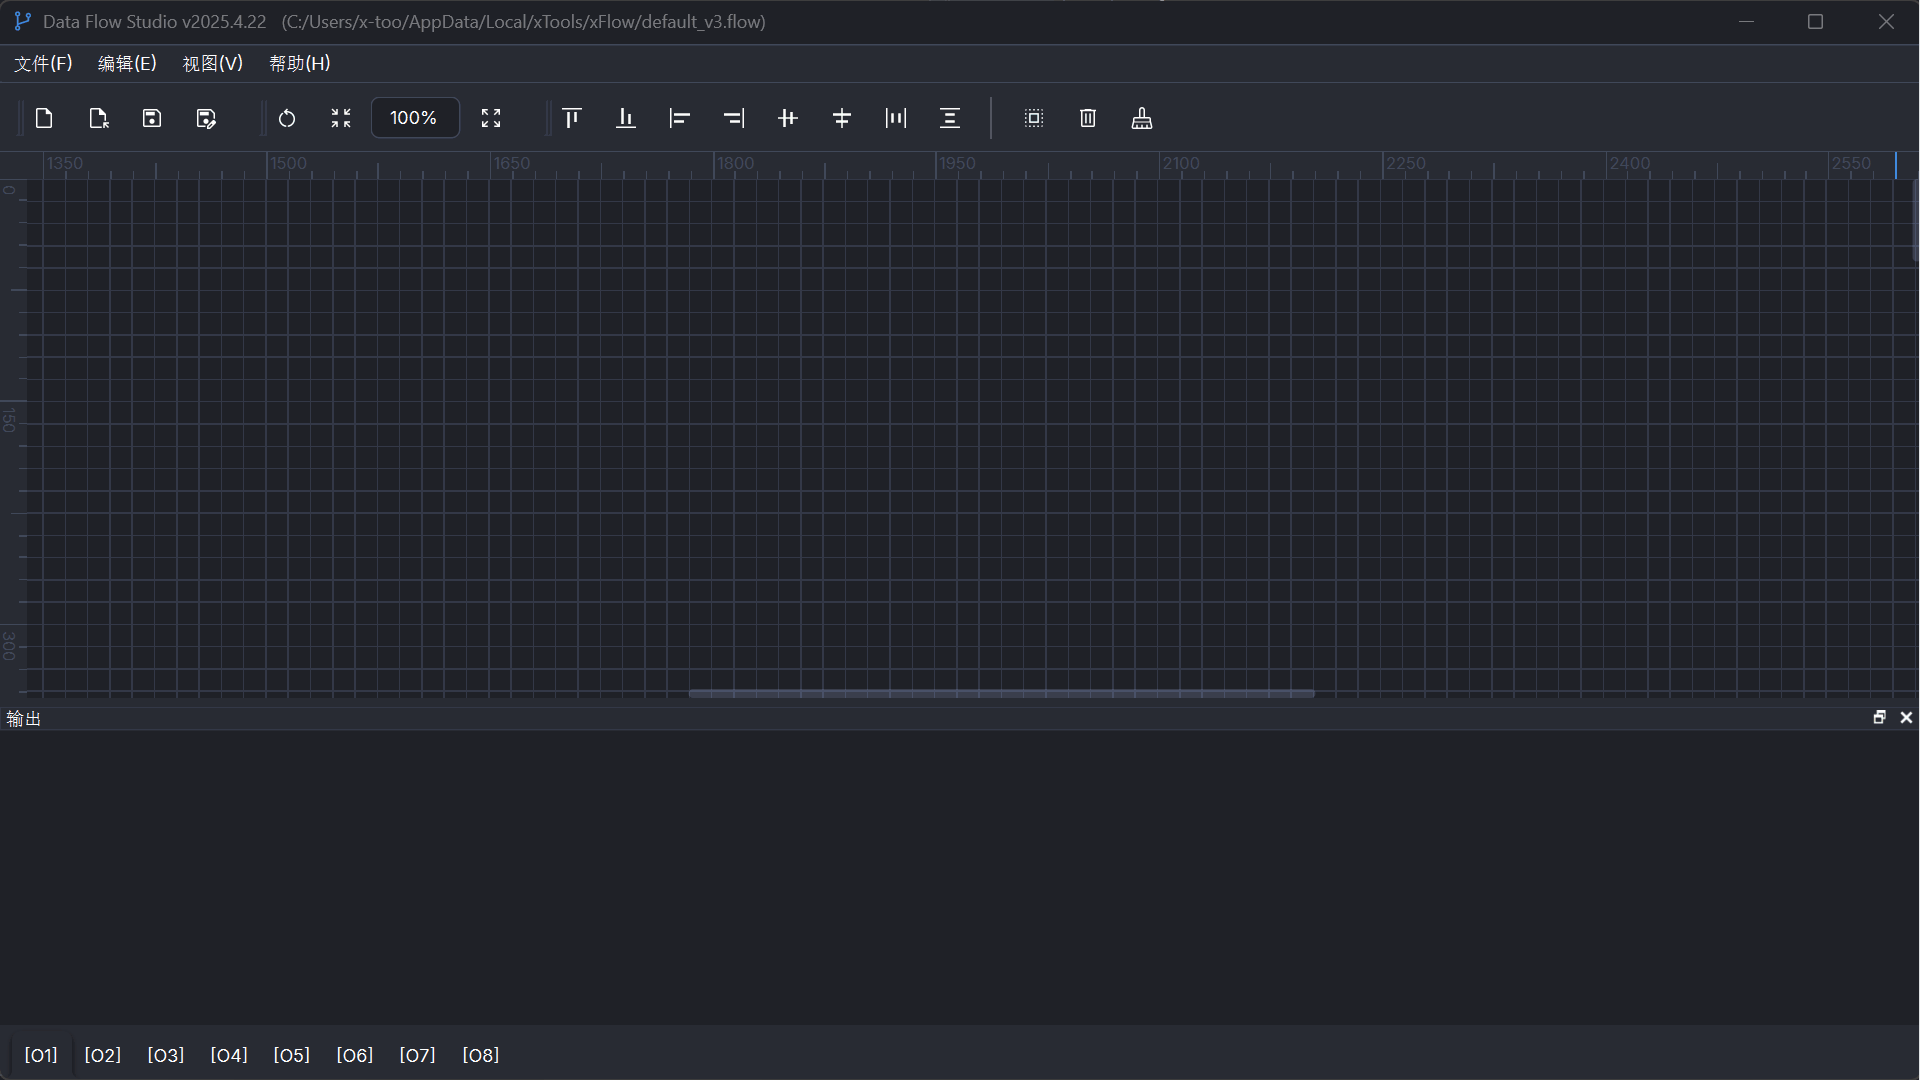Click the zoom in expand-arrows icon
This screenshot has height=1080, width=1920.
(x=491, y=118)
